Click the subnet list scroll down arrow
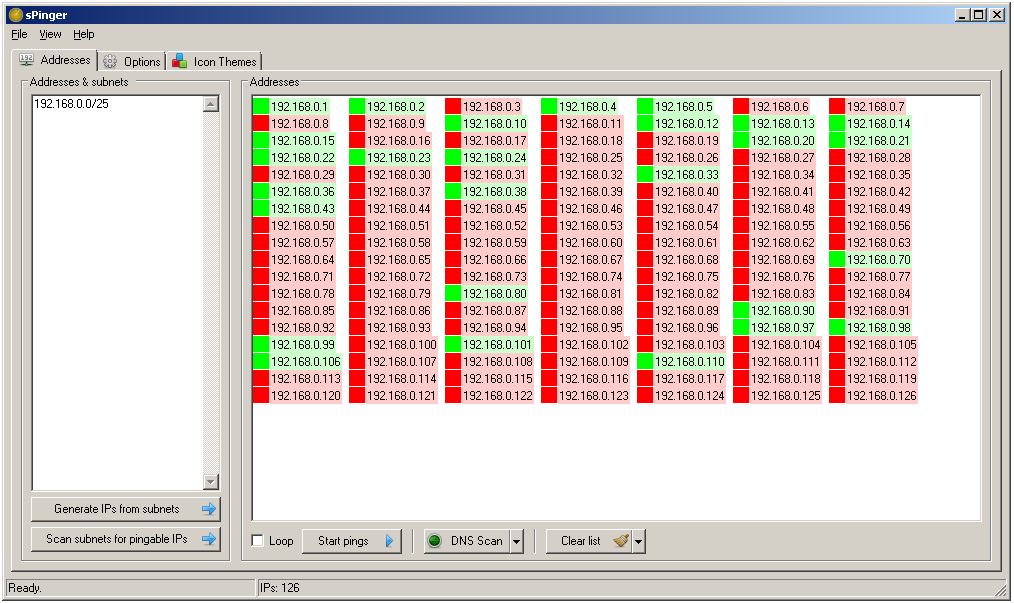Image resolution: width=1014 pixels, height=603 pixels. (211, 482)
